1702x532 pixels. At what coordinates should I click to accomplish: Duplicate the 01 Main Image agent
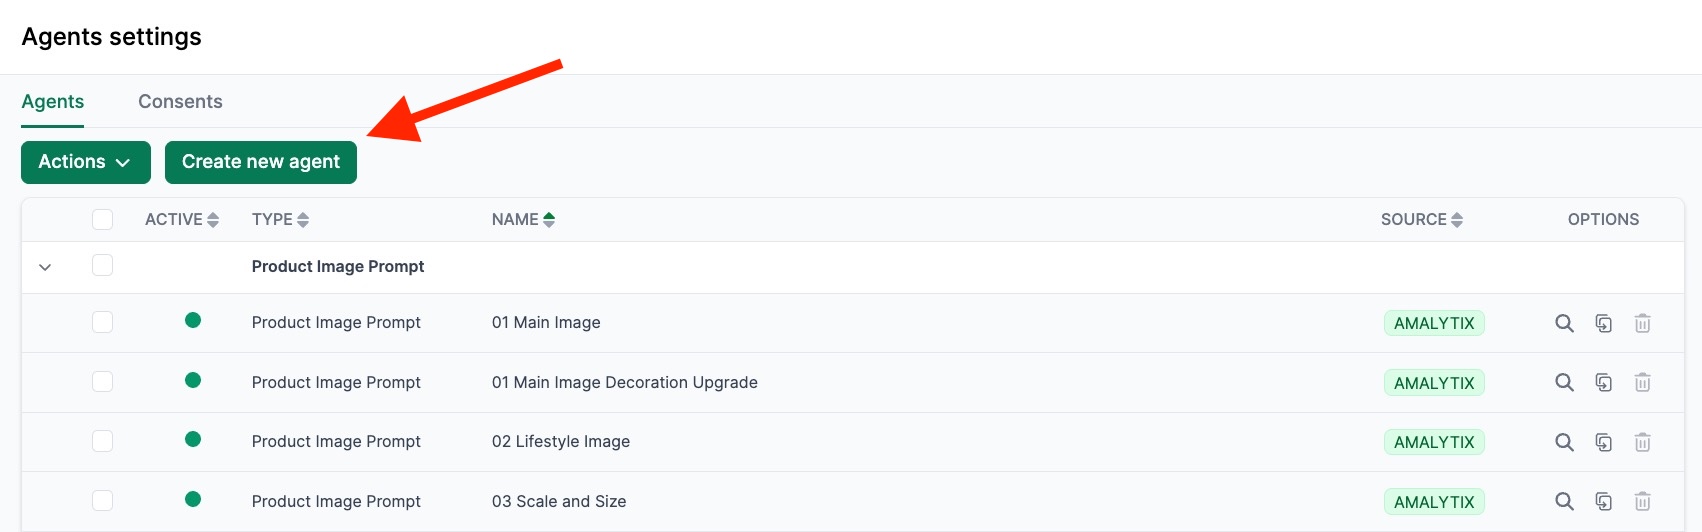(1603, 323)
